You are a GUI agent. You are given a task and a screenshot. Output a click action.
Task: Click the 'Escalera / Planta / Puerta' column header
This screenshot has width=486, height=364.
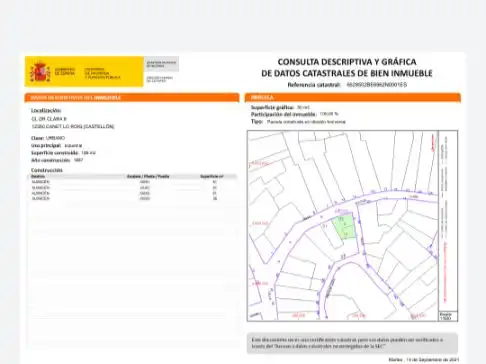point(148,176)
